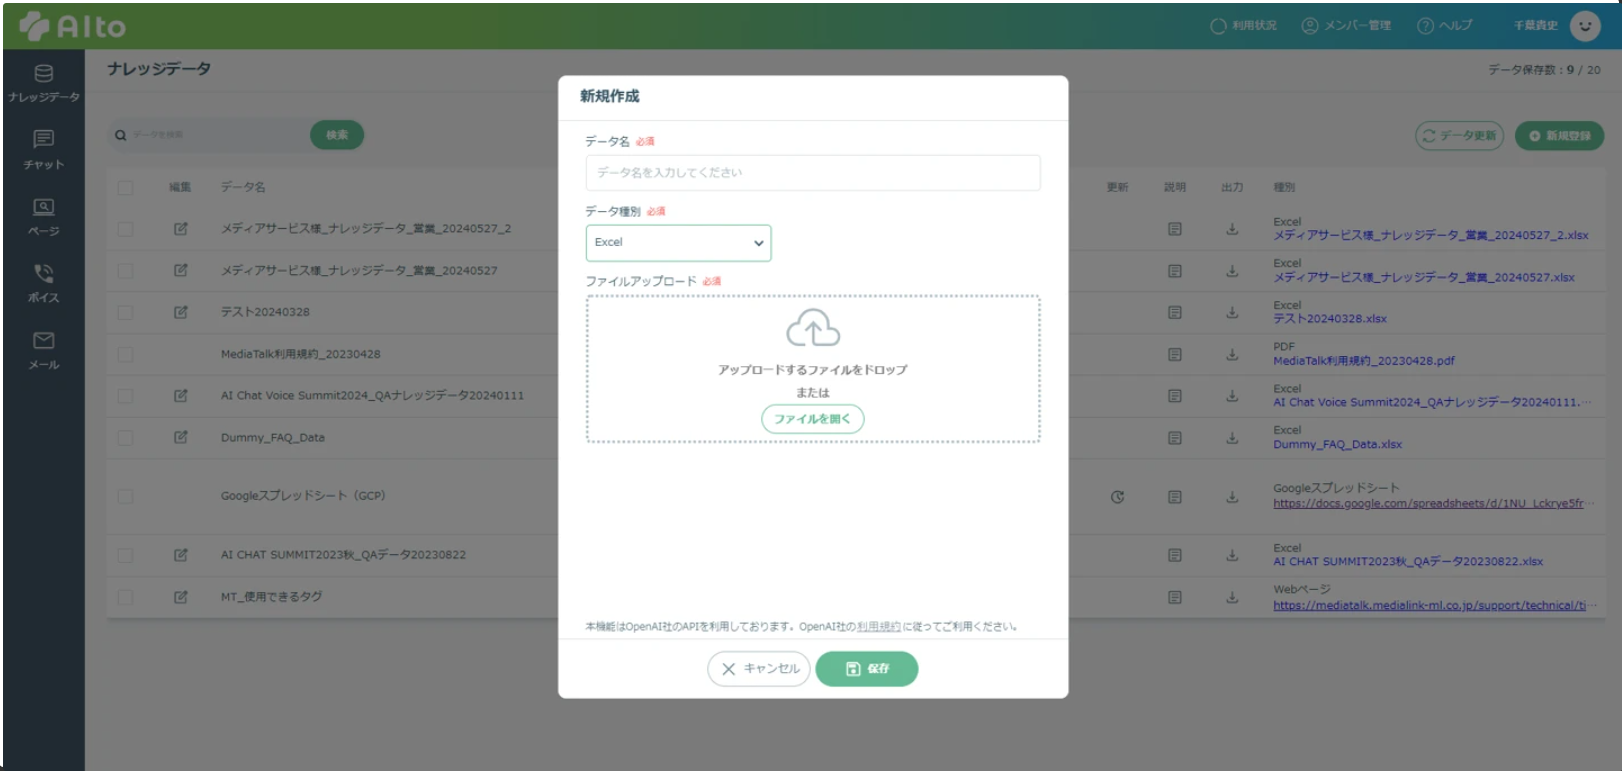Click the upload cloud icon in the dialog
This screenshot has width=1622, height=771.
pos(812,328)
